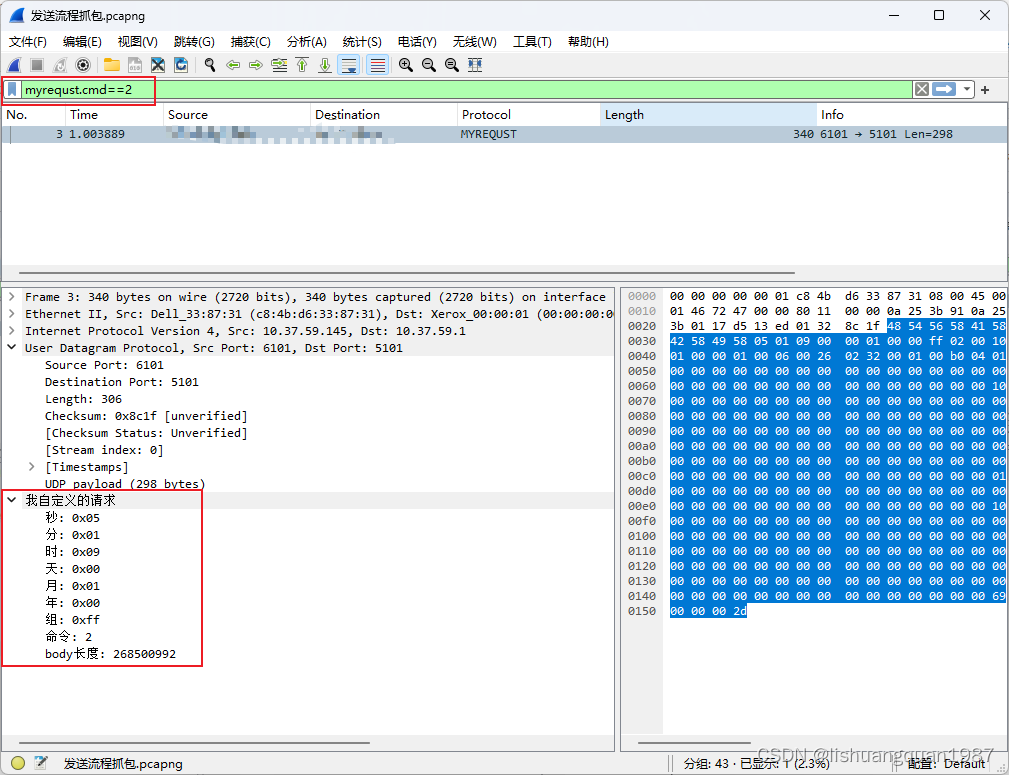Click the start capture shark fin icon
The image size is (1009, 775).
(15, 65)
